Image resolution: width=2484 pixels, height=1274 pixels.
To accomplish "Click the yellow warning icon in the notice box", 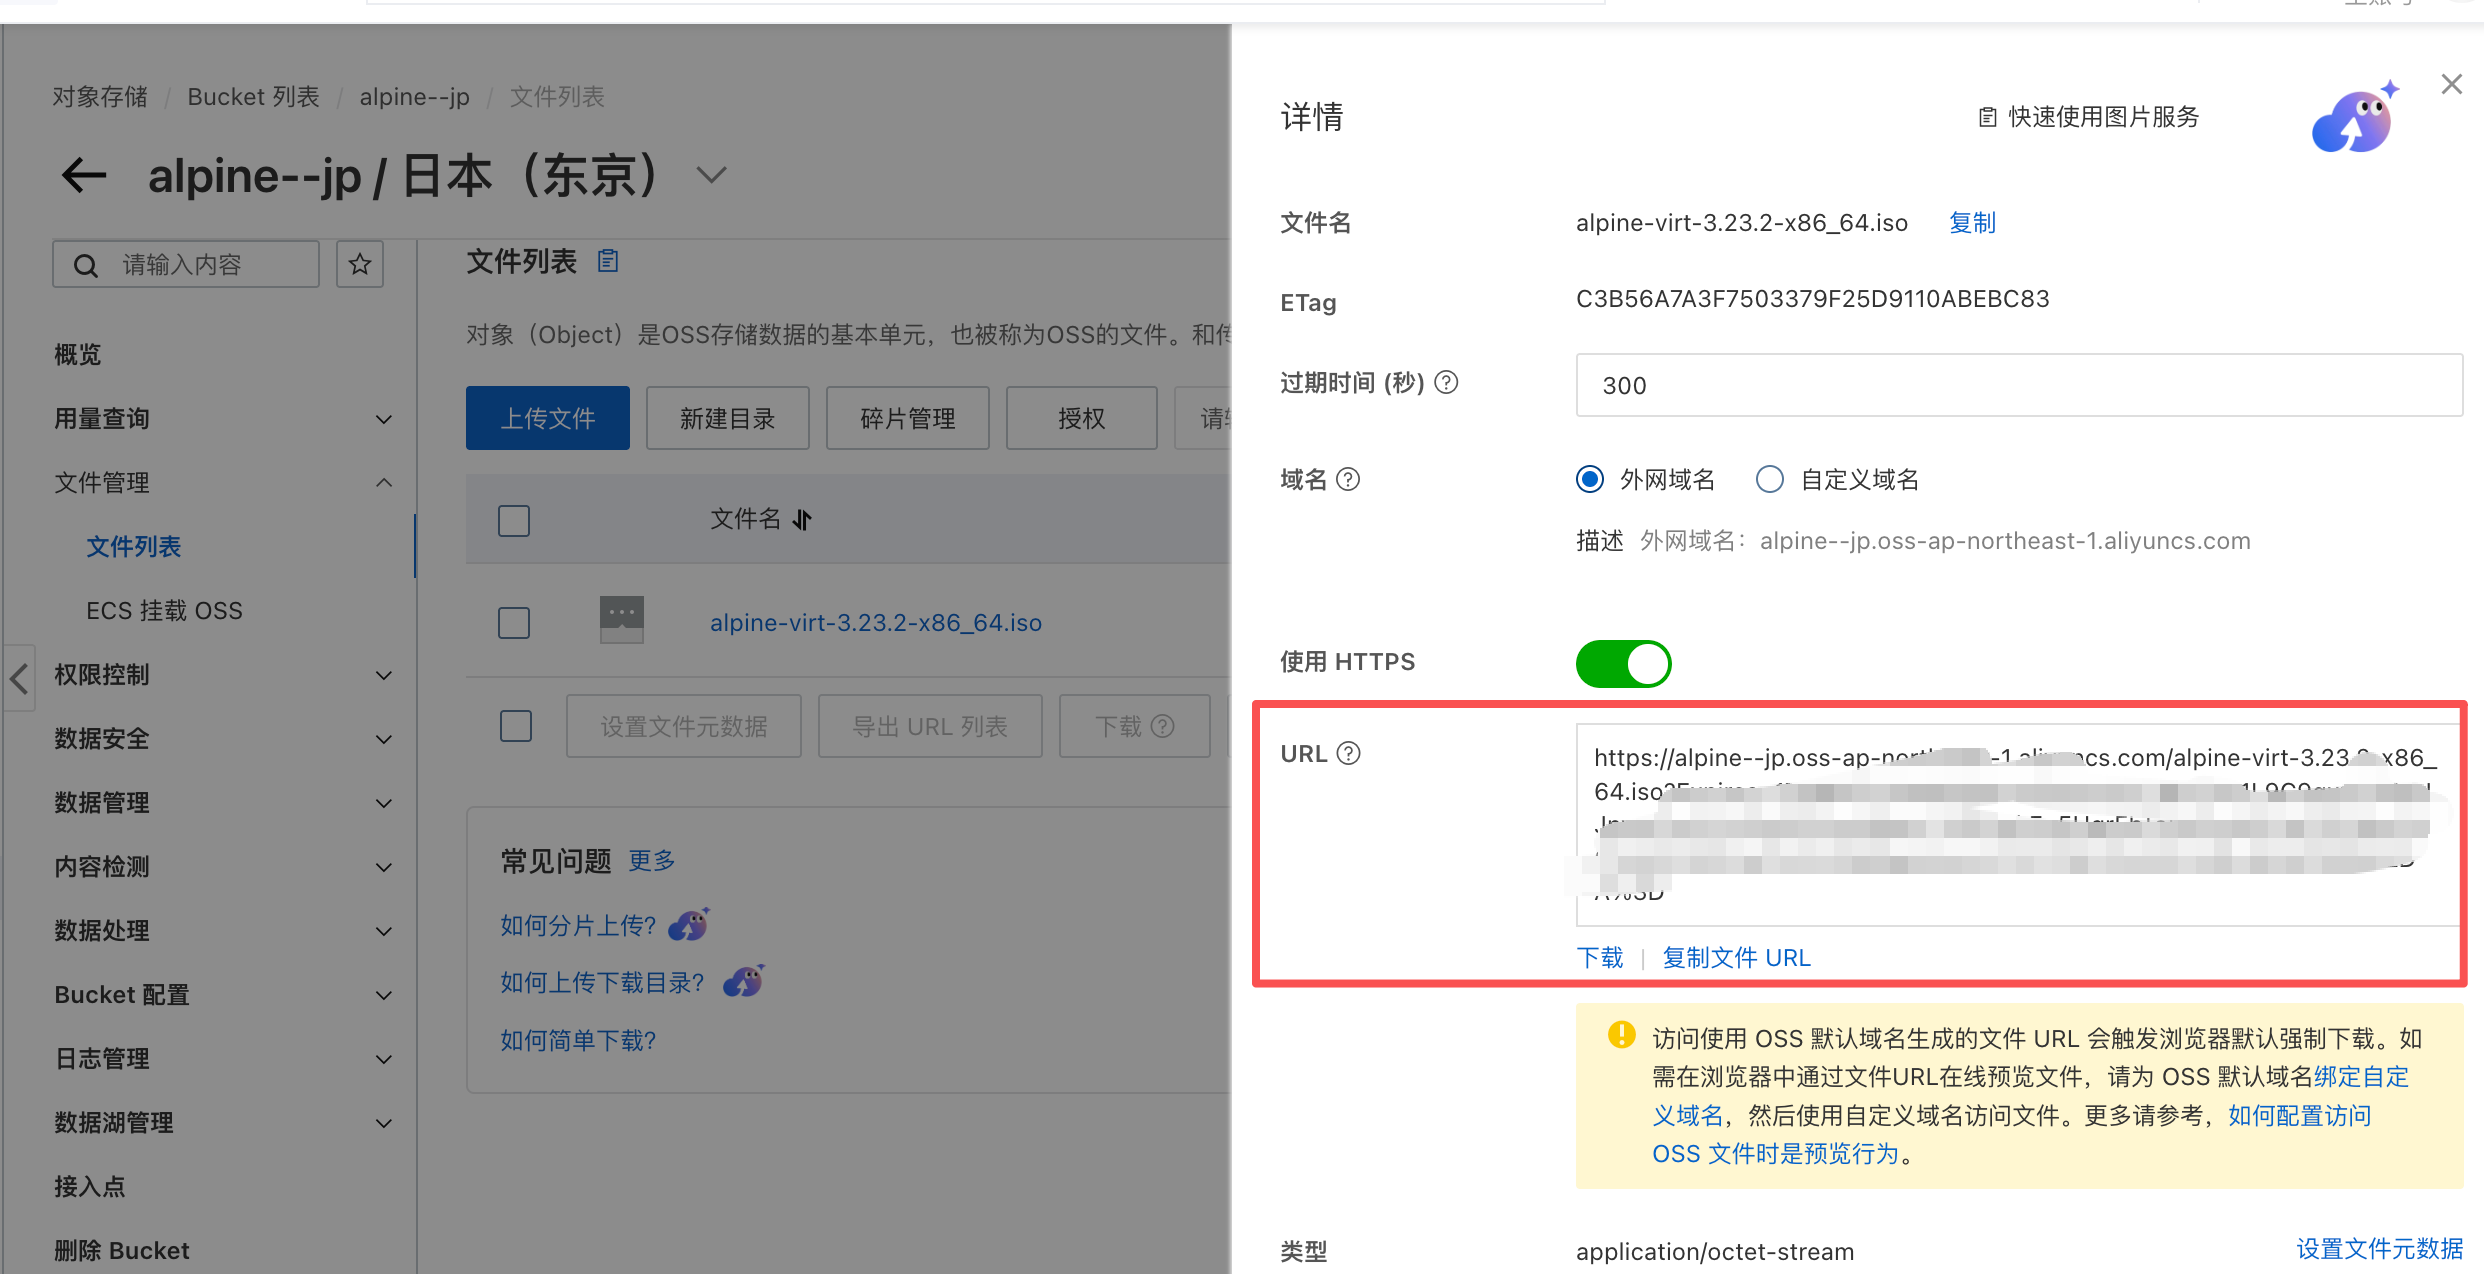I will click(1621, 1035).
